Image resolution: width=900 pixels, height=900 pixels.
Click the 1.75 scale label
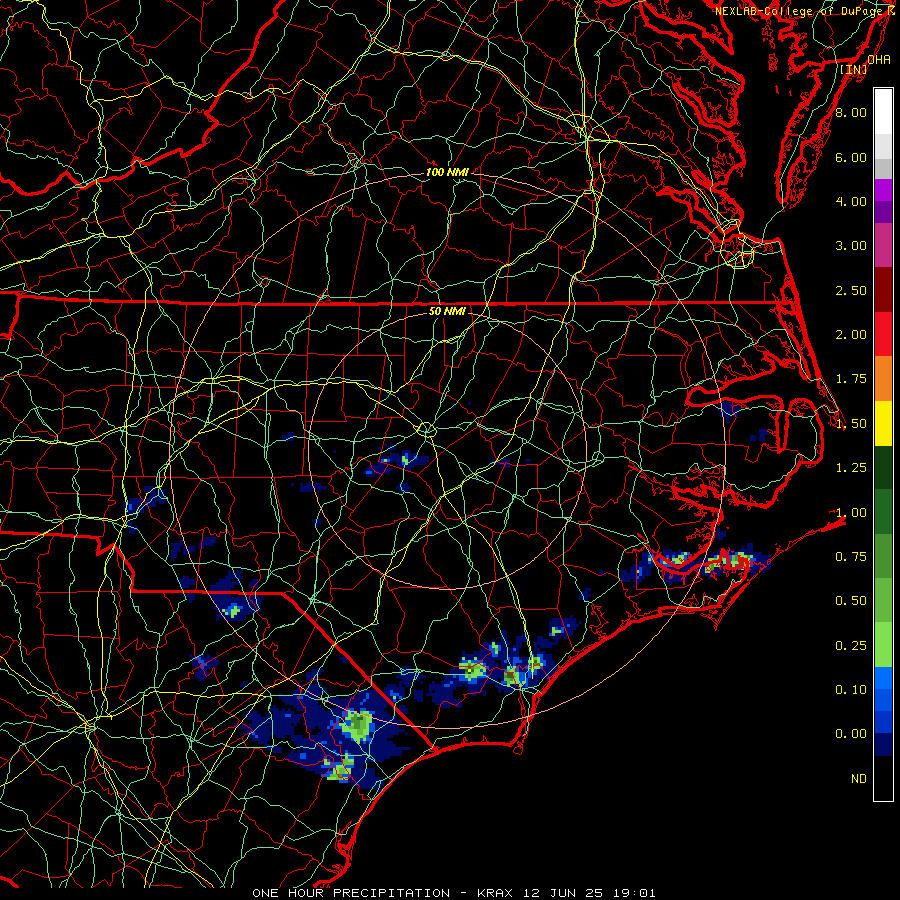pos(851,379)
